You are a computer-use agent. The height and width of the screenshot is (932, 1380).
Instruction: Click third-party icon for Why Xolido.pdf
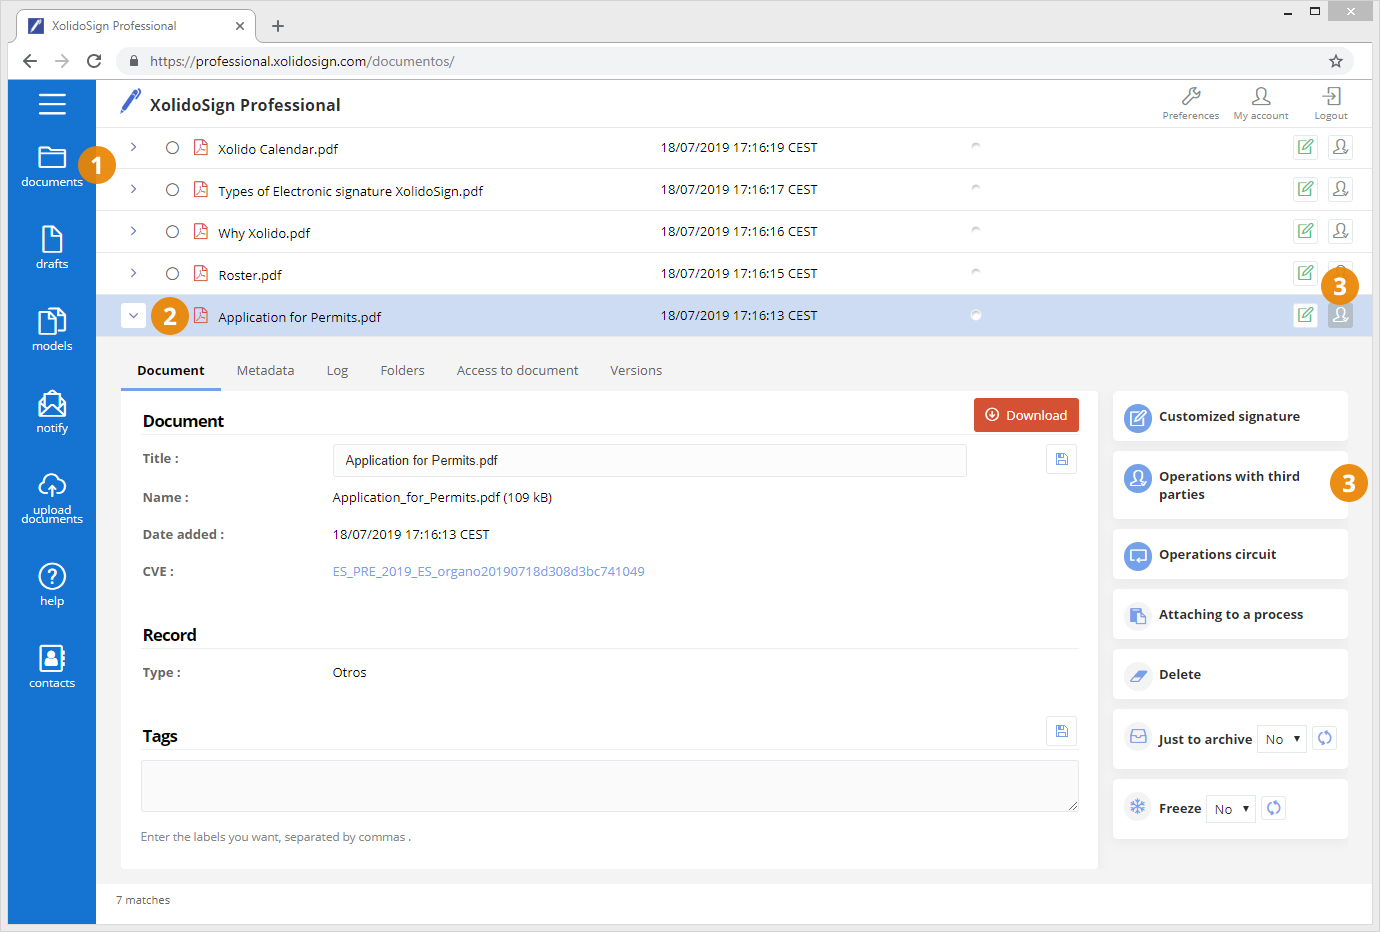tap(1340, 231)
